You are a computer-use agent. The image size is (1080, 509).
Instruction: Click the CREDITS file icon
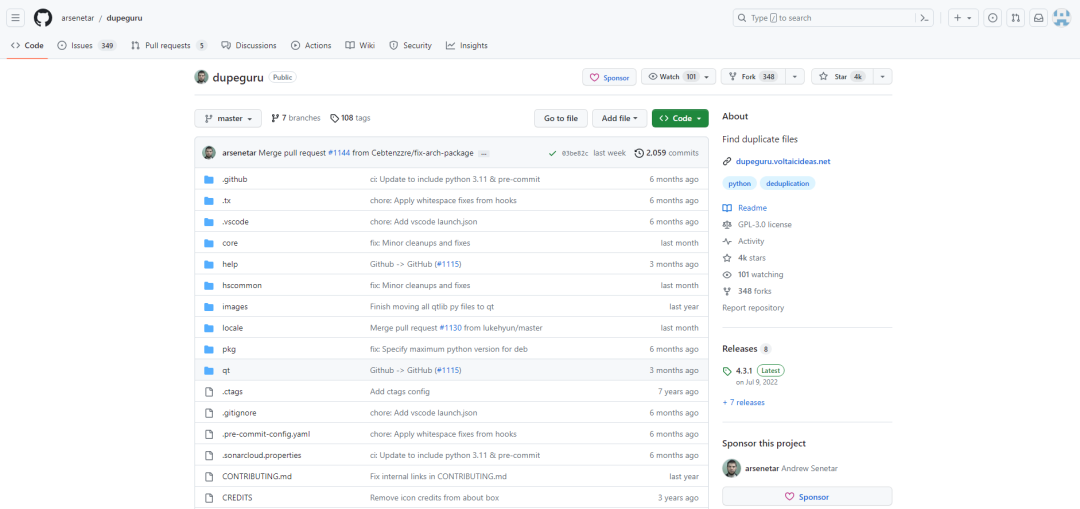point(209,498)
